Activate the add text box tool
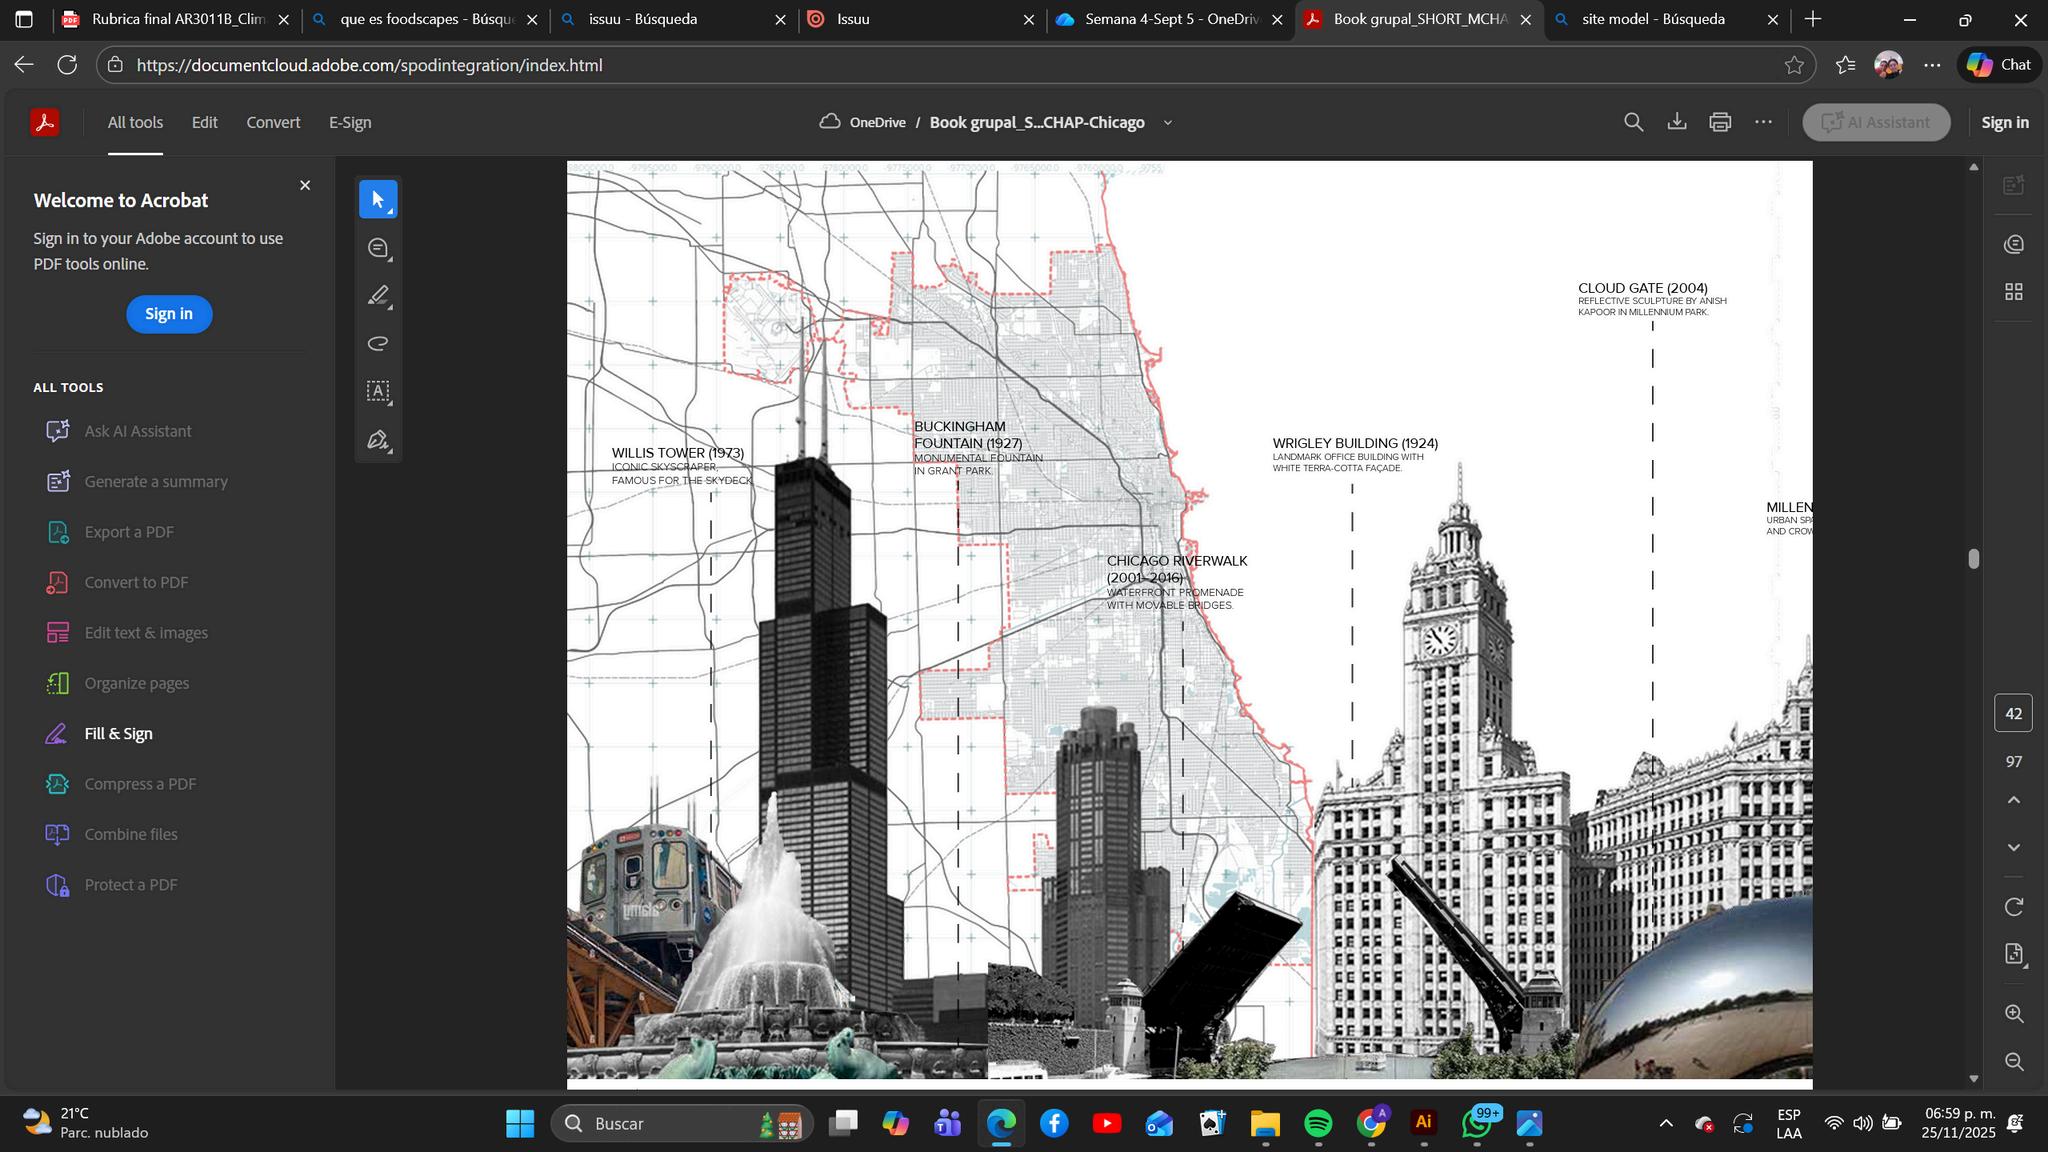The width and height of the screenshot is (2048, 1152). (x=378, y=391)
